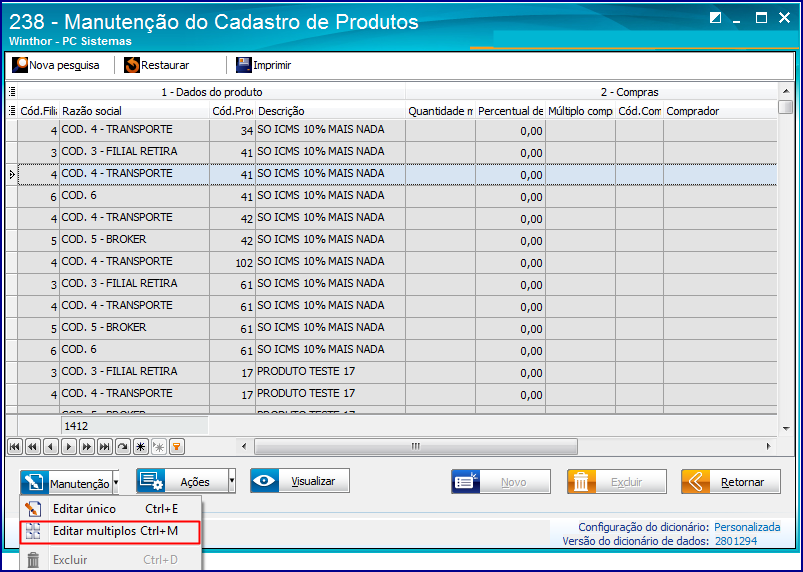Click the curved-arrow refresh navigator icon
The height and width of the screenshot is (572, 803).
pyautogui.click(x=122, y=447)
